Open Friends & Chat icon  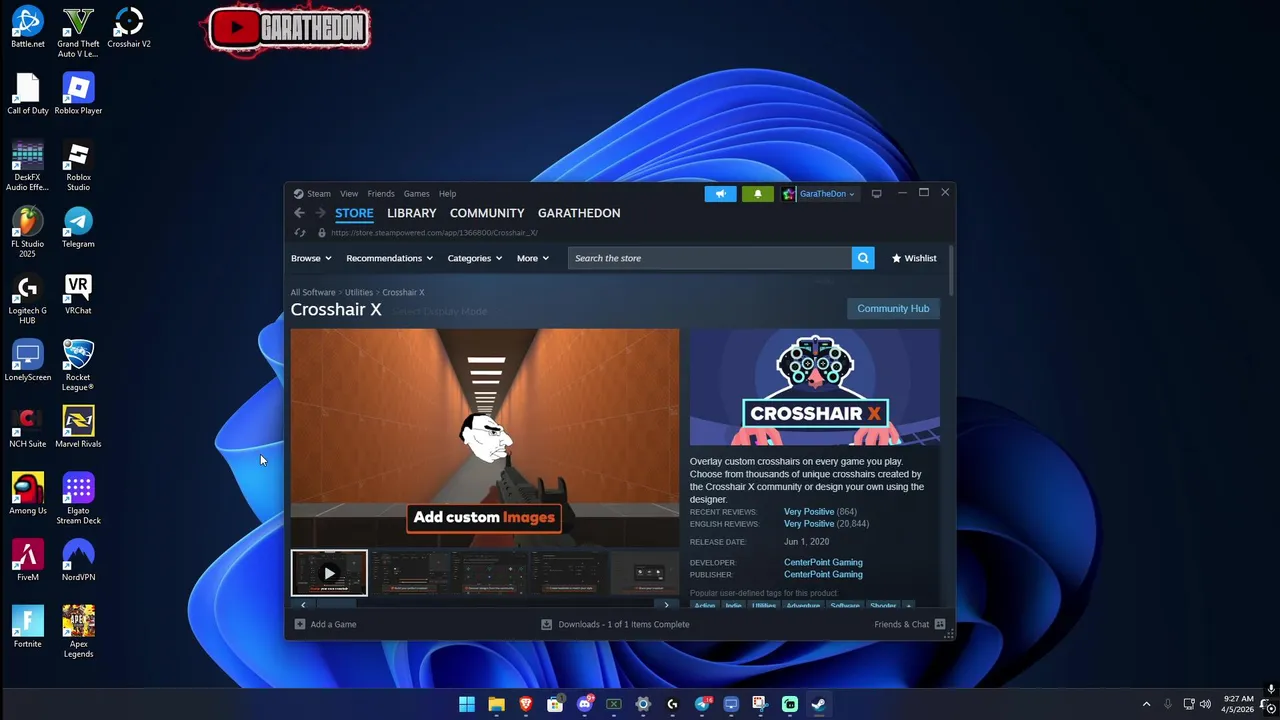tap(939, 624)
